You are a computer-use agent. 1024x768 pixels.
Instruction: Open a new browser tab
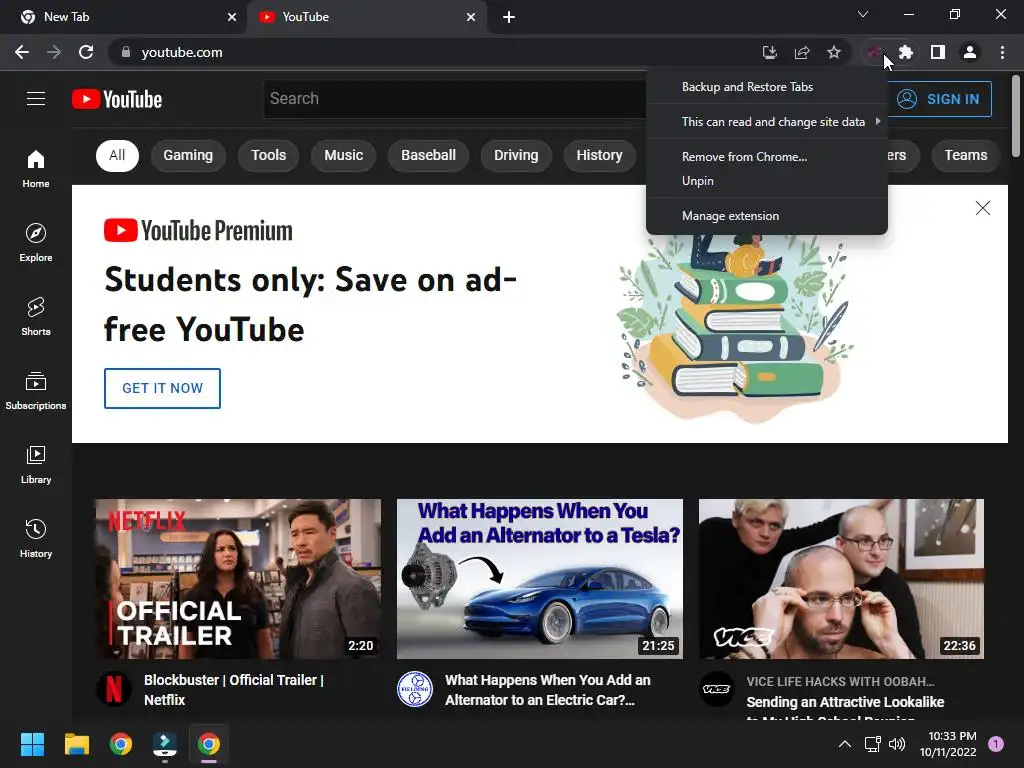(x=509, y=17)
